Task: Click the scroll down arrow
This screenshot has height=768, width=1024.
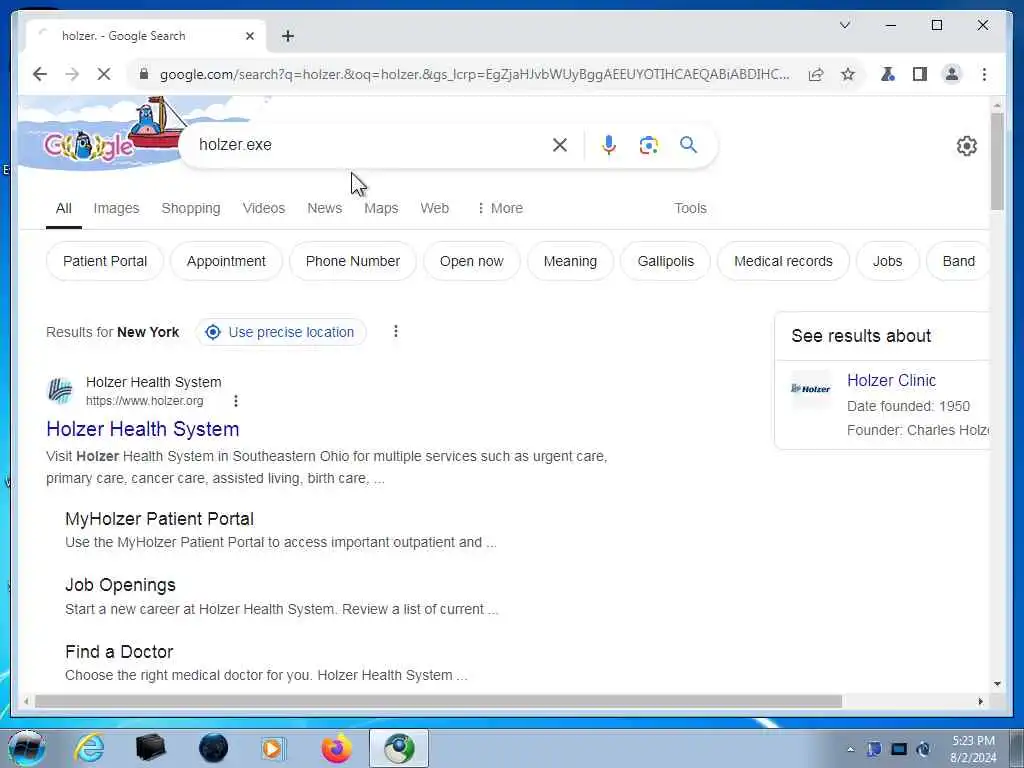Action: click(997, 684)
